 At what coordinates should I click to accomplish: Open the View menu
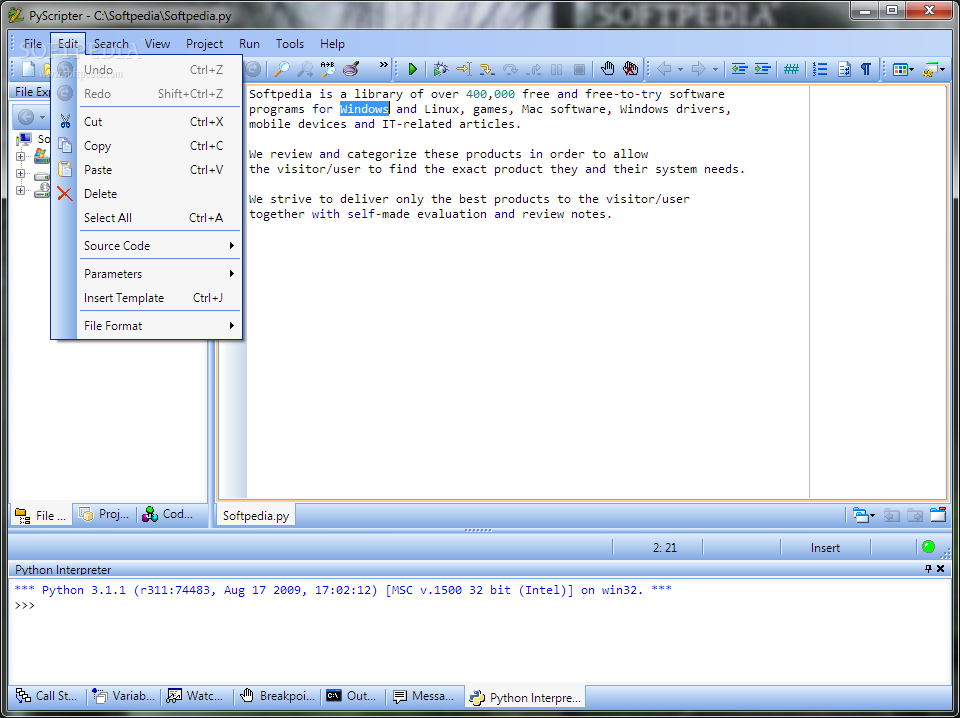[157, 43]
